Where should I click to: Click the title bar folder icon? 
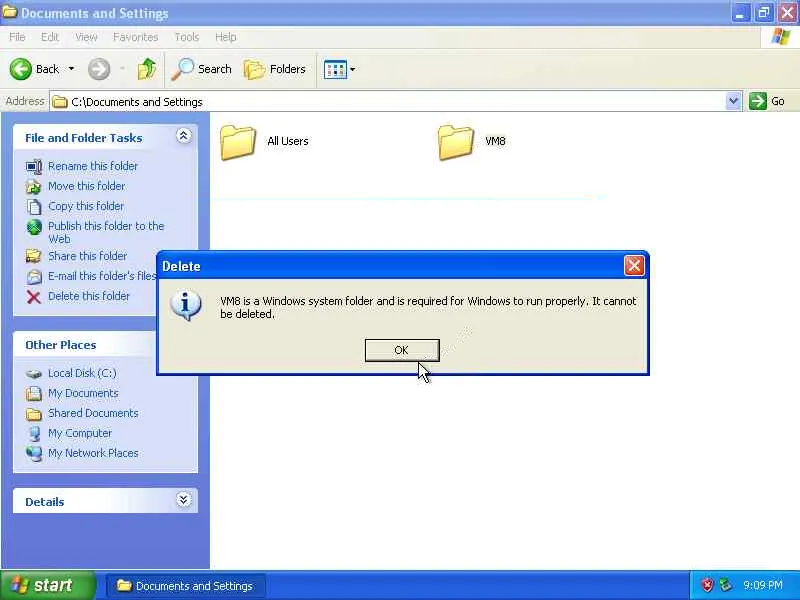pyautogui.click(x=10, y=12)
